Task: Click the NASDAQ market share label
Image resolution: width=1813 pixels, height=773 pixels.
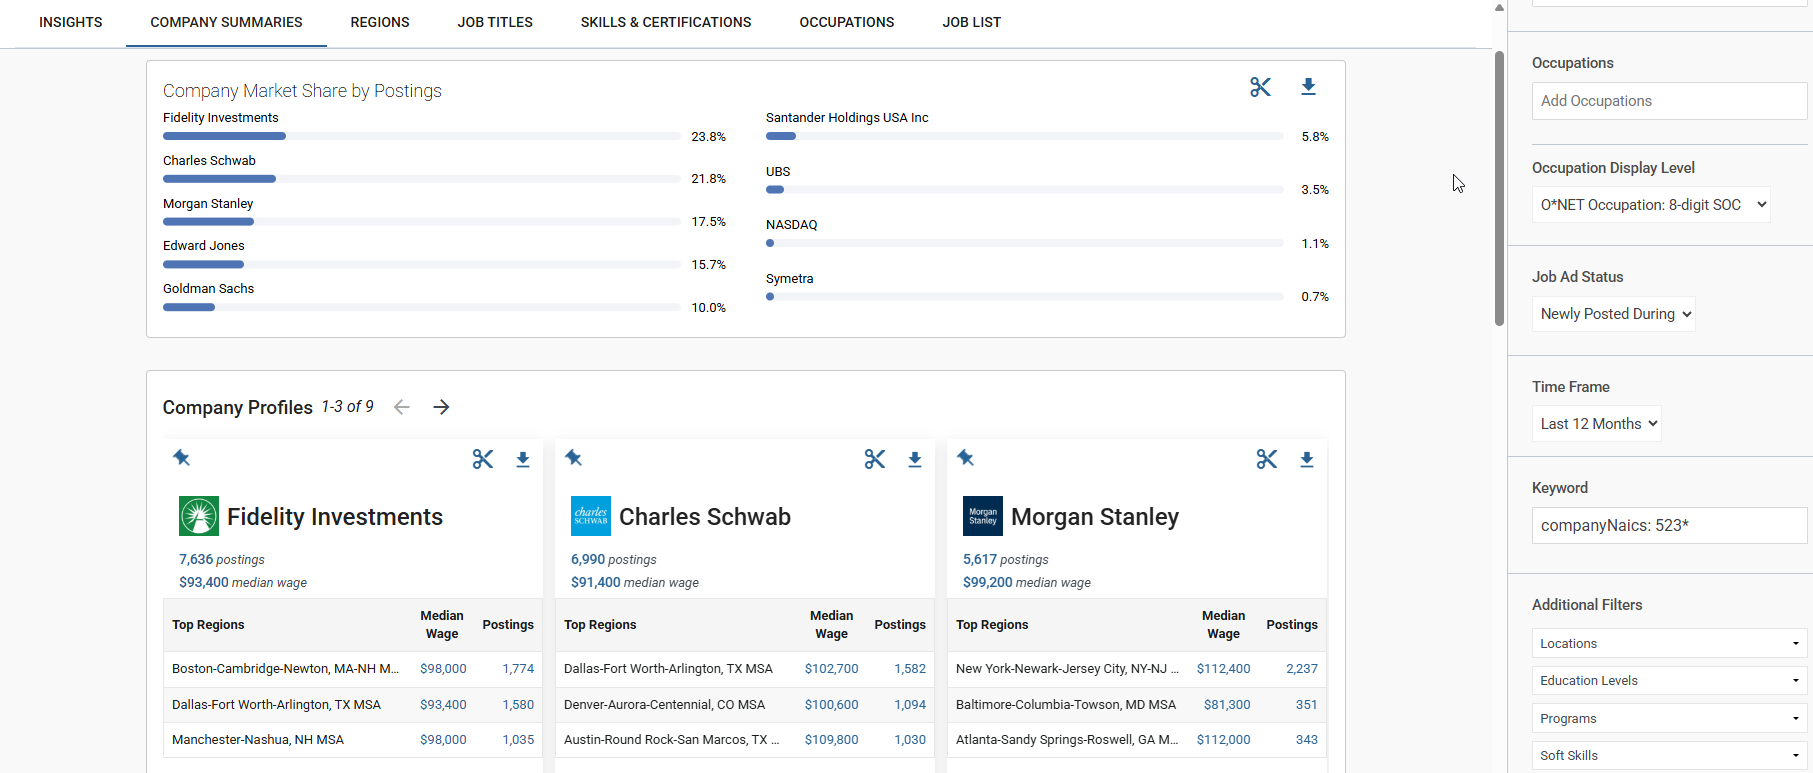Action: tap(792, 225)
